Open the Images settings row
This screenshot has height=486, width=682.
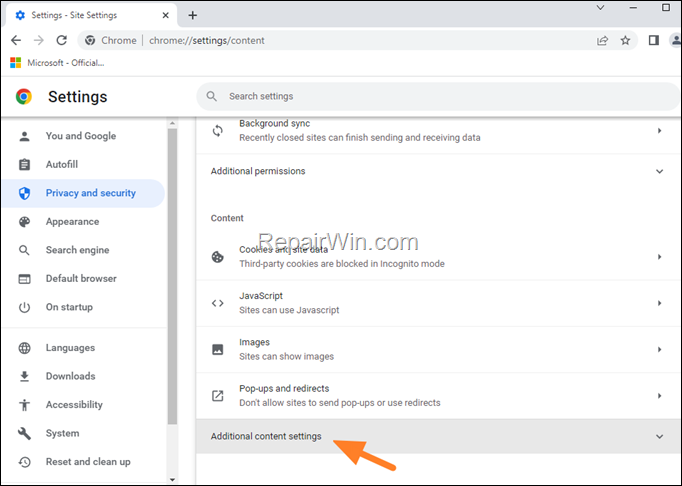(438, 349)
